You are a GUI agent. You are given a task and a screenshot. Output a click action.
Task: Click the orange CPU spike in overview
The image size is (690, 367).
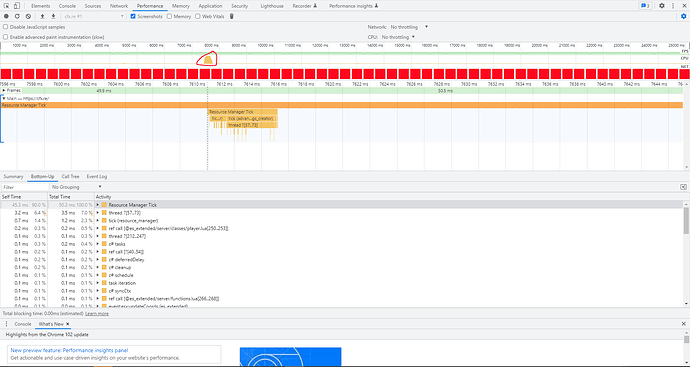click(208, 59)
